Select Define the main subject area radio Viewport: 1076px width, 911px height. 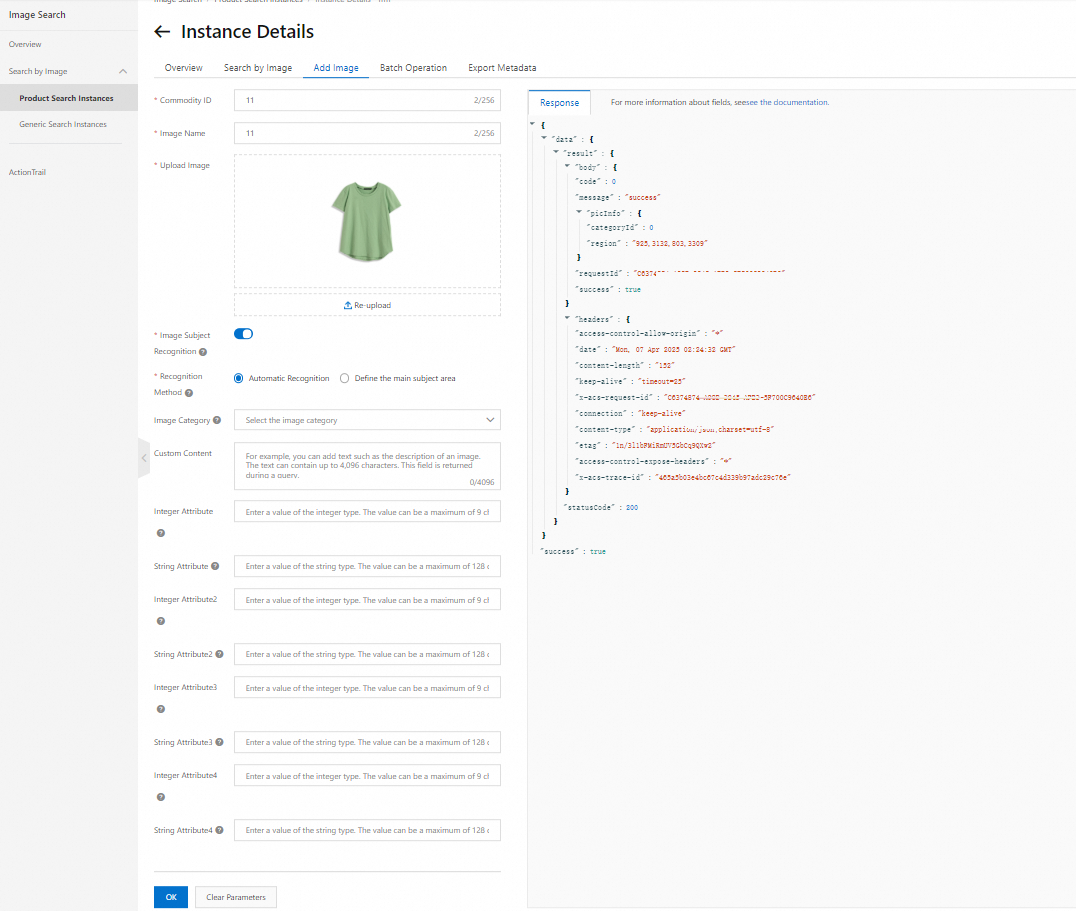tap(344, 379)
